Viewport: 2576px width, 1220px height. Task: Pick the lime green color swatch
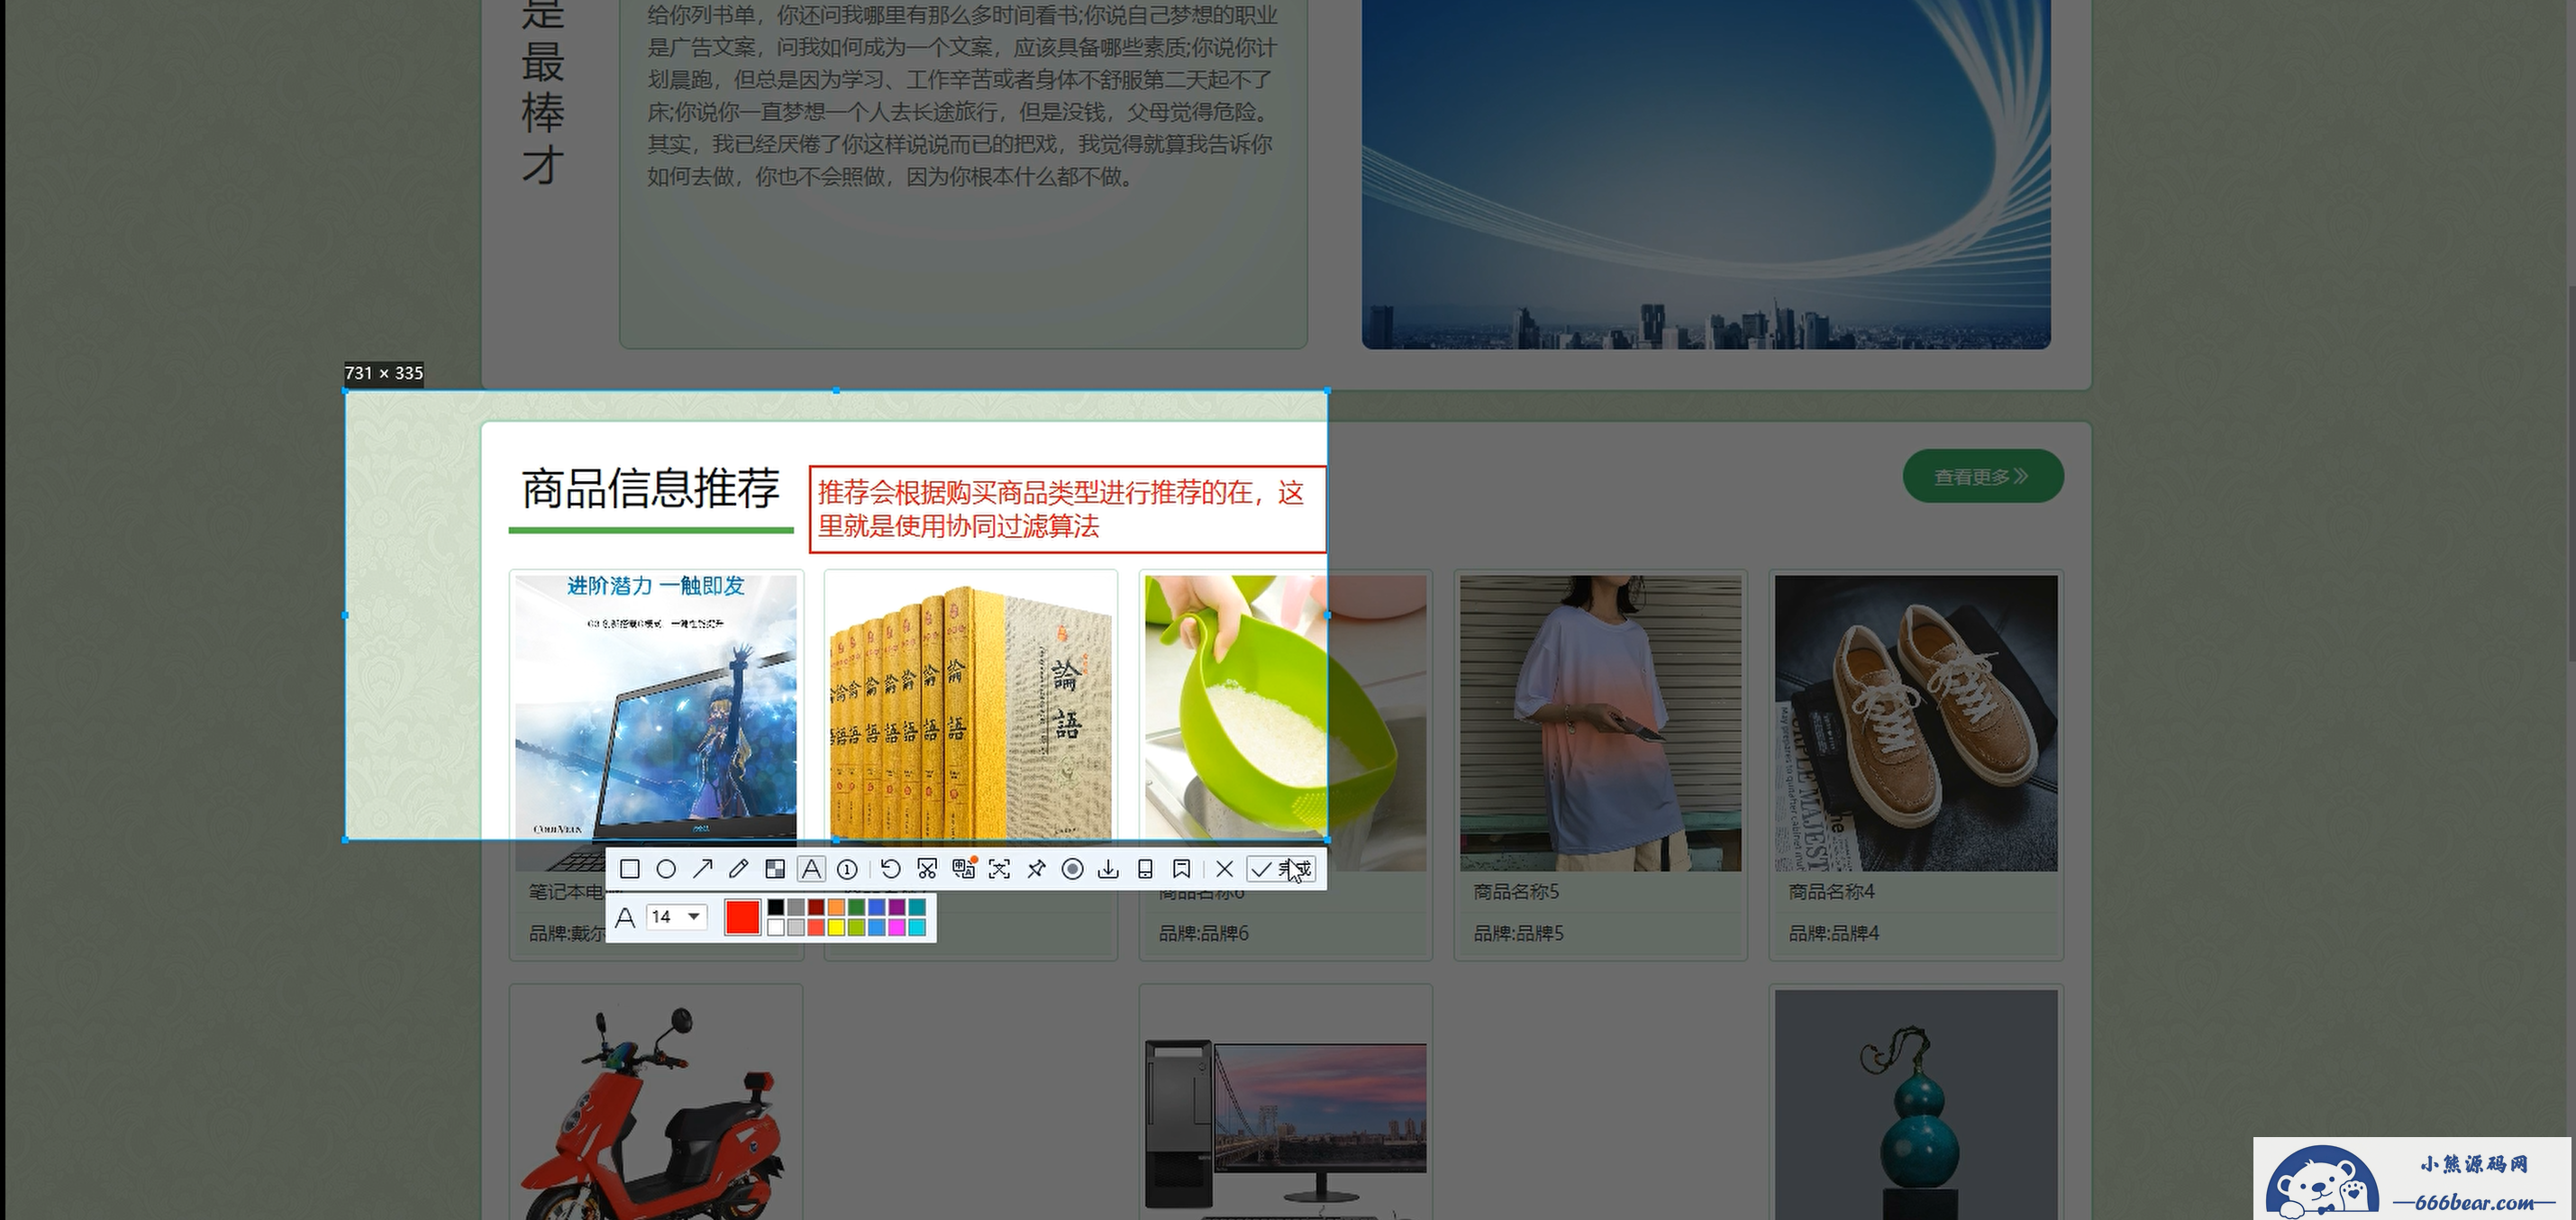(x=856, y=927)
